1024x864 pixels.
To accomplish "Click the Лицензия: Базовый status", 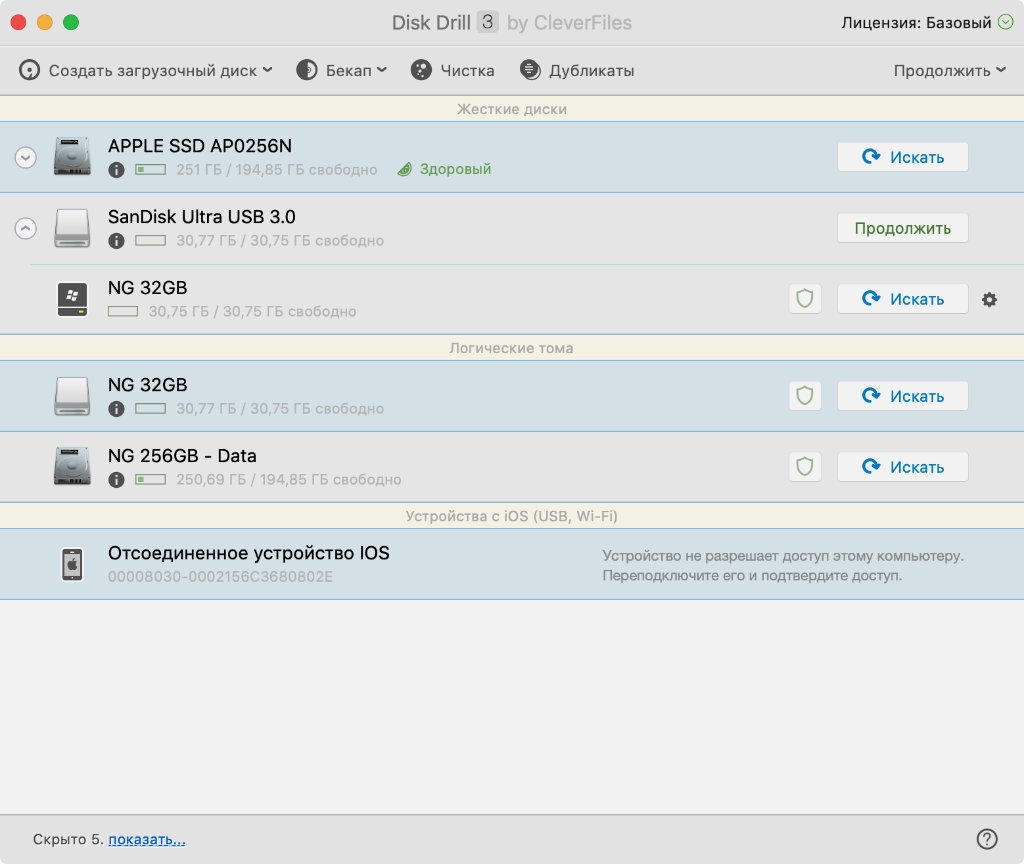I will [x=916, y=23].
